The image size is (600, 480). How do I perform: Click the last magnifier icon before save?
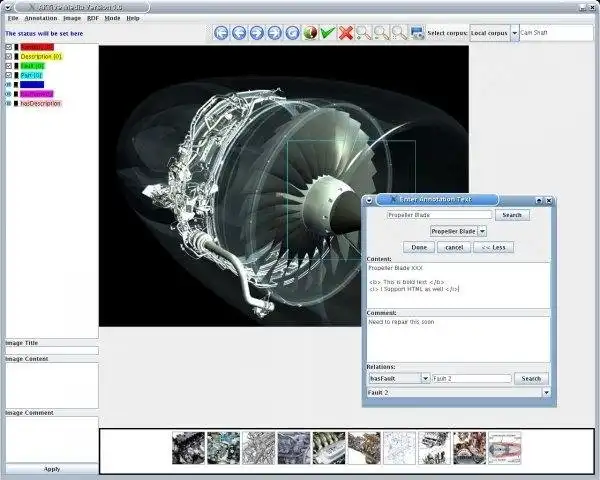pyautogui.click(x=399, y=33)
